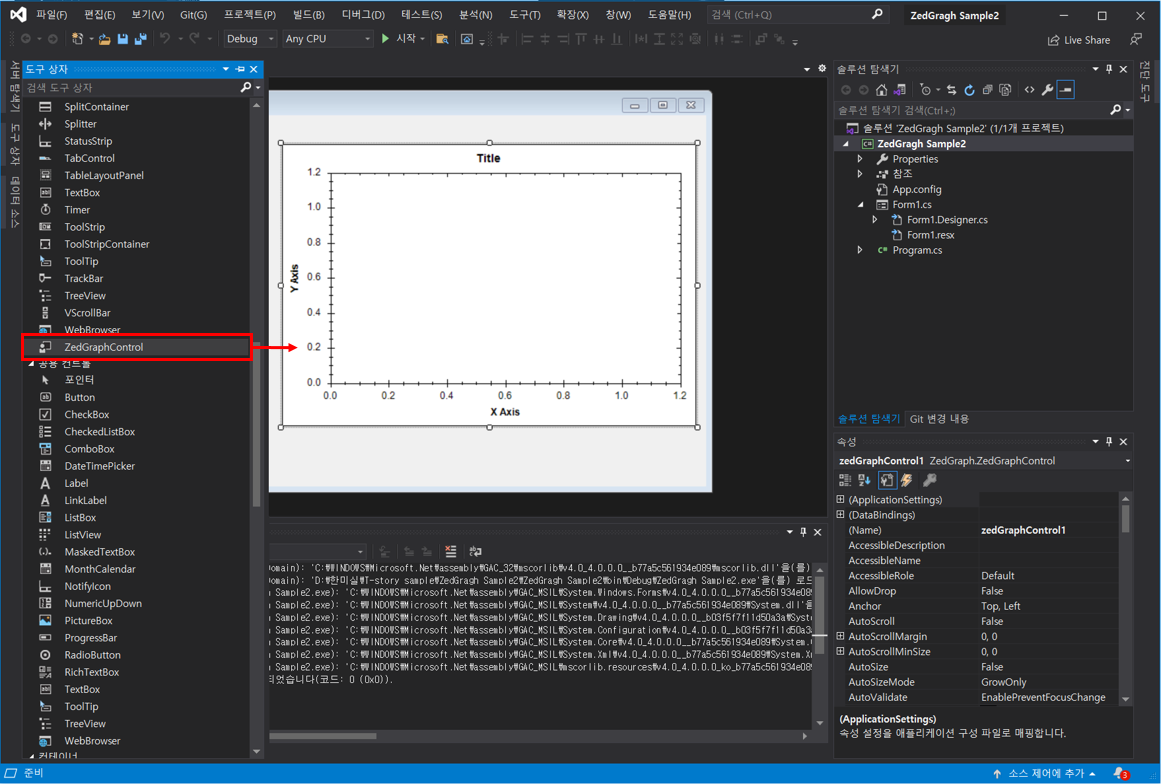
Task: Click Sync with Active Document icon
Action: point(951,90)
